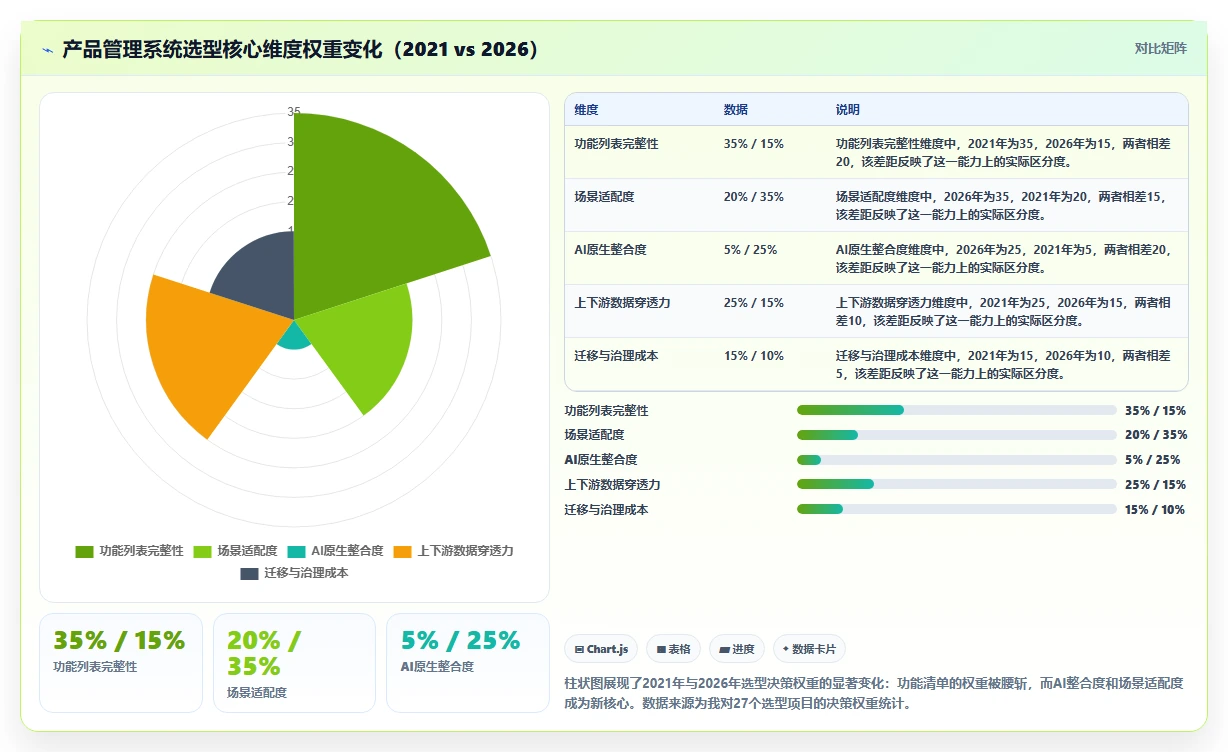Toggle 迁移与治理成本 legend swatch
The width and height of the screenshot is (1228, 752).
(249, 574)
